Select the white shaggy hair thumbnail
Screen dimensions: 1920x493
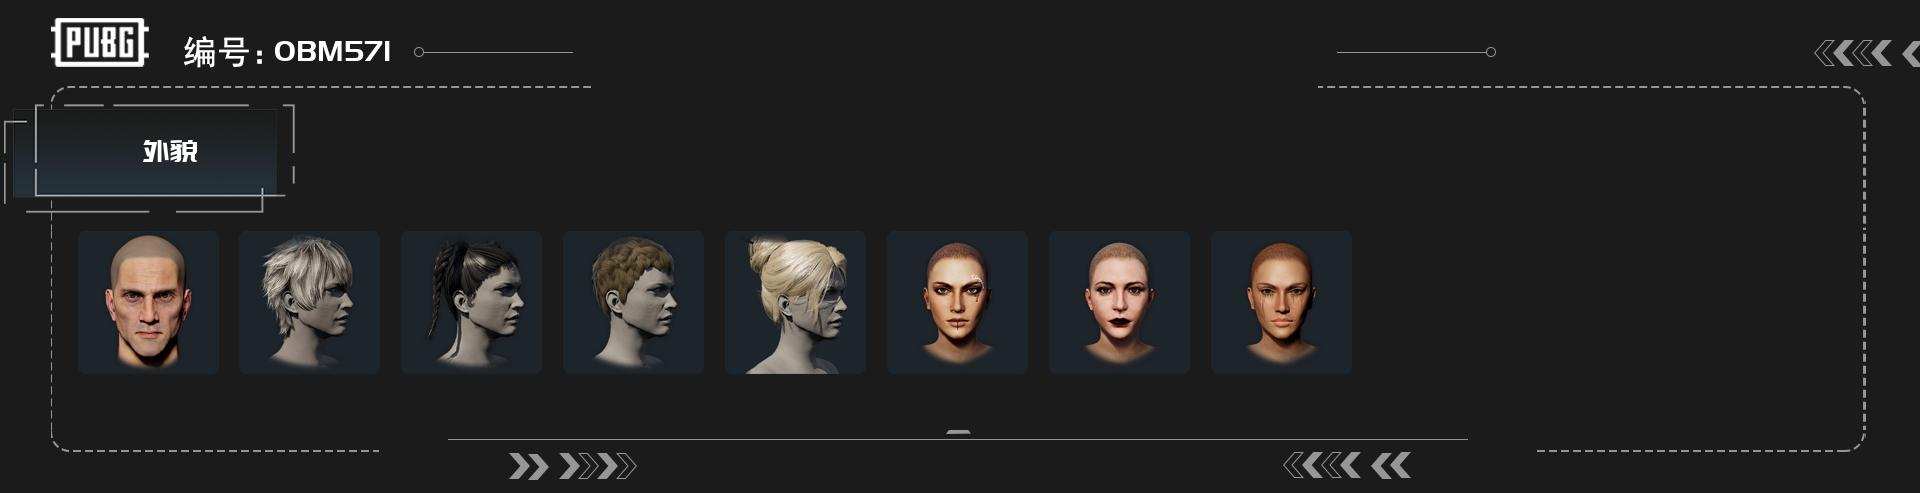click(309, 302)
